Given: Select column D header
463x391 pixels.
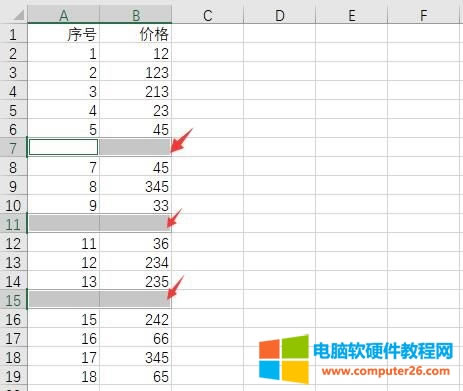Looking at the screenshot, I should [x=280, y=15].
